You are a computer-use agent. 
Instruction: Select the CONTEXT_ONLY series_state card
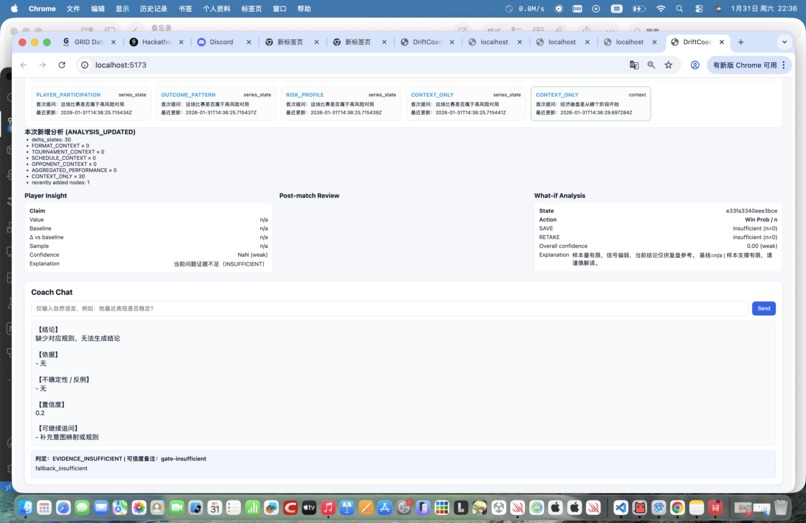tap(466, 103)
